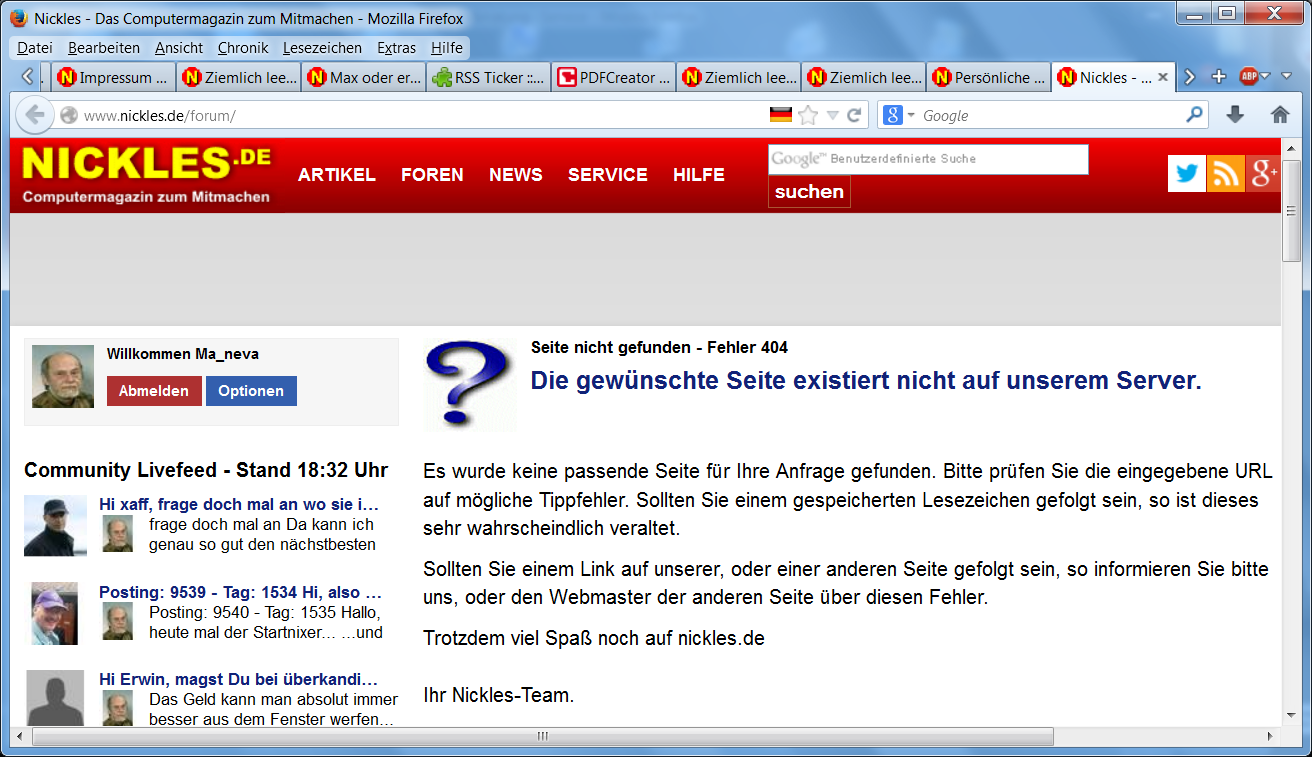Screen dimensions: 1312x757
Task: Close the active Nickles tab
Action: [1163, 77]
